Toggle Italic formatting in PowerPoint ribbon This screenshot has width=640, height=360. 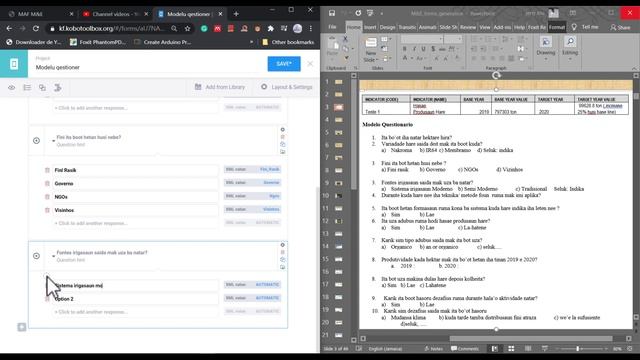tap(414, 49)
